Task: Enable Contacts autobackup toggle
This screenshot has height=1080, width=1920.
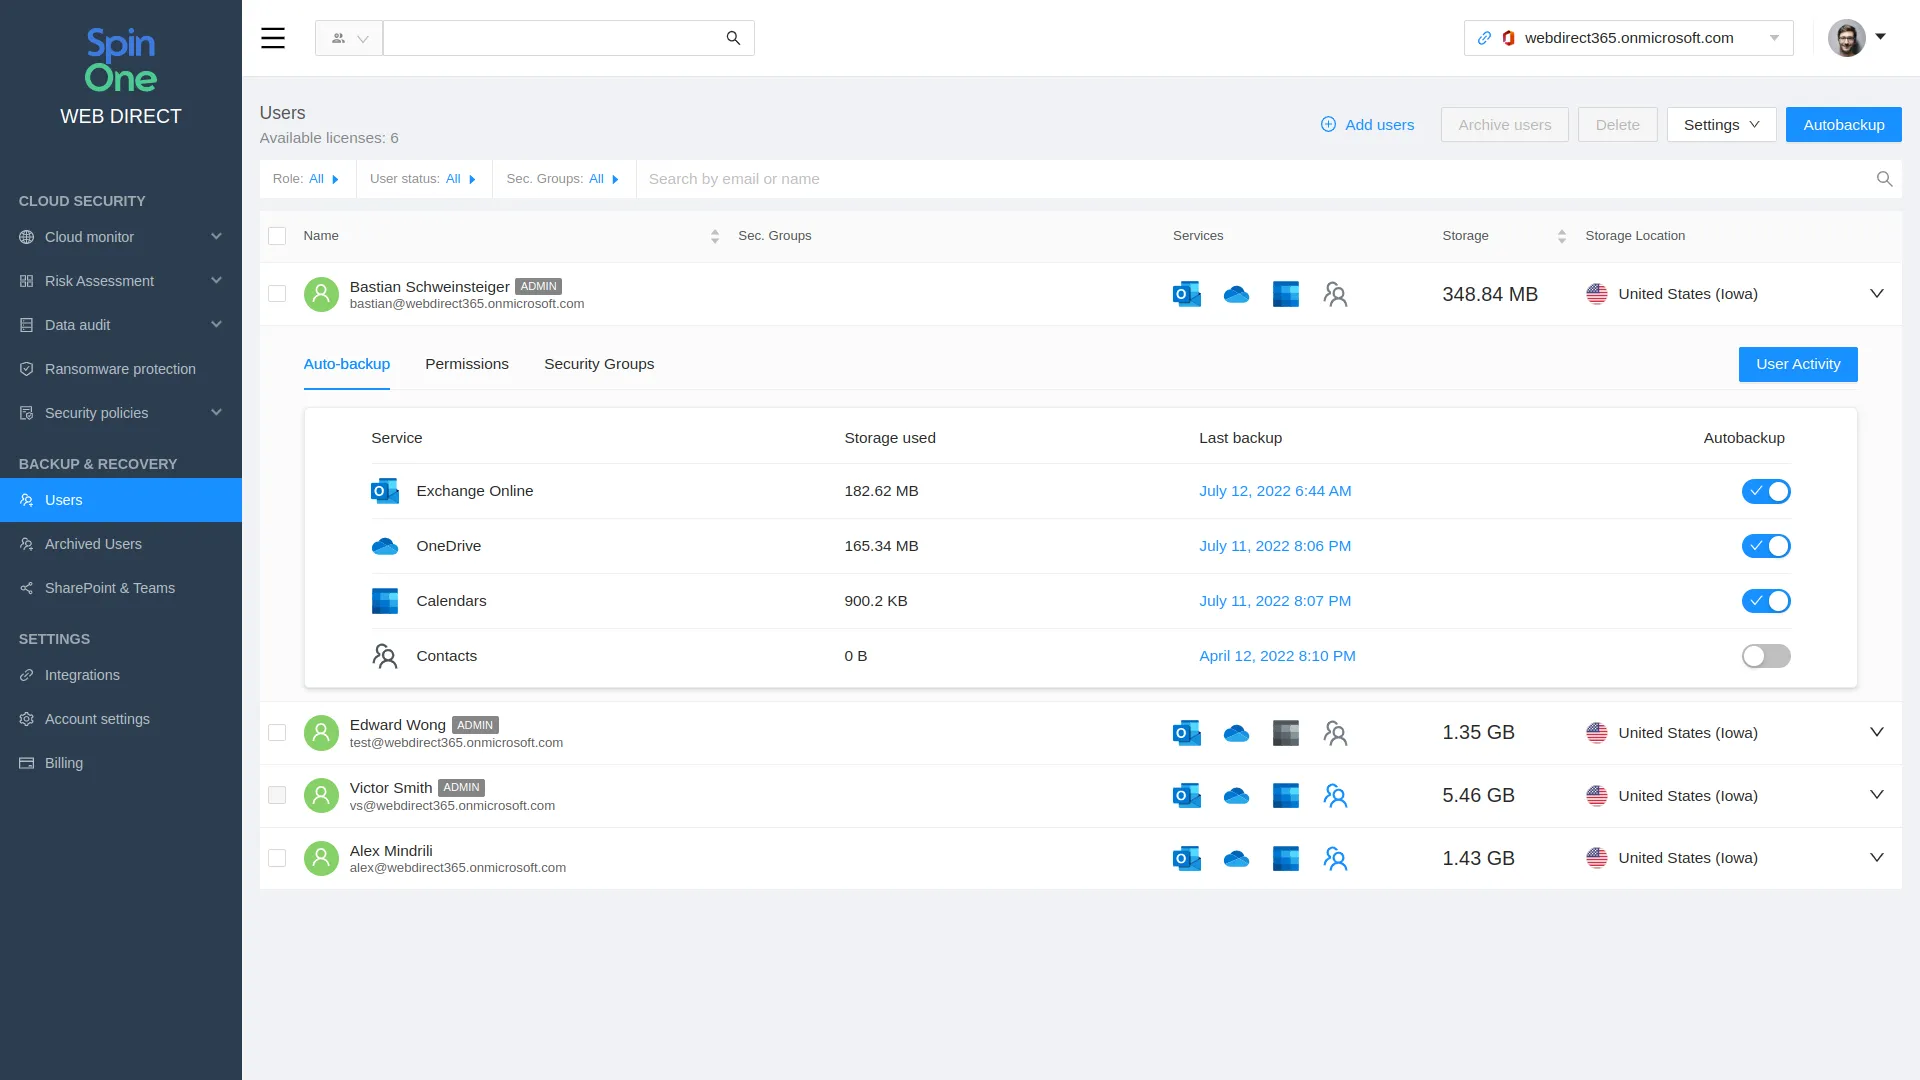Action: point(1765,656)
